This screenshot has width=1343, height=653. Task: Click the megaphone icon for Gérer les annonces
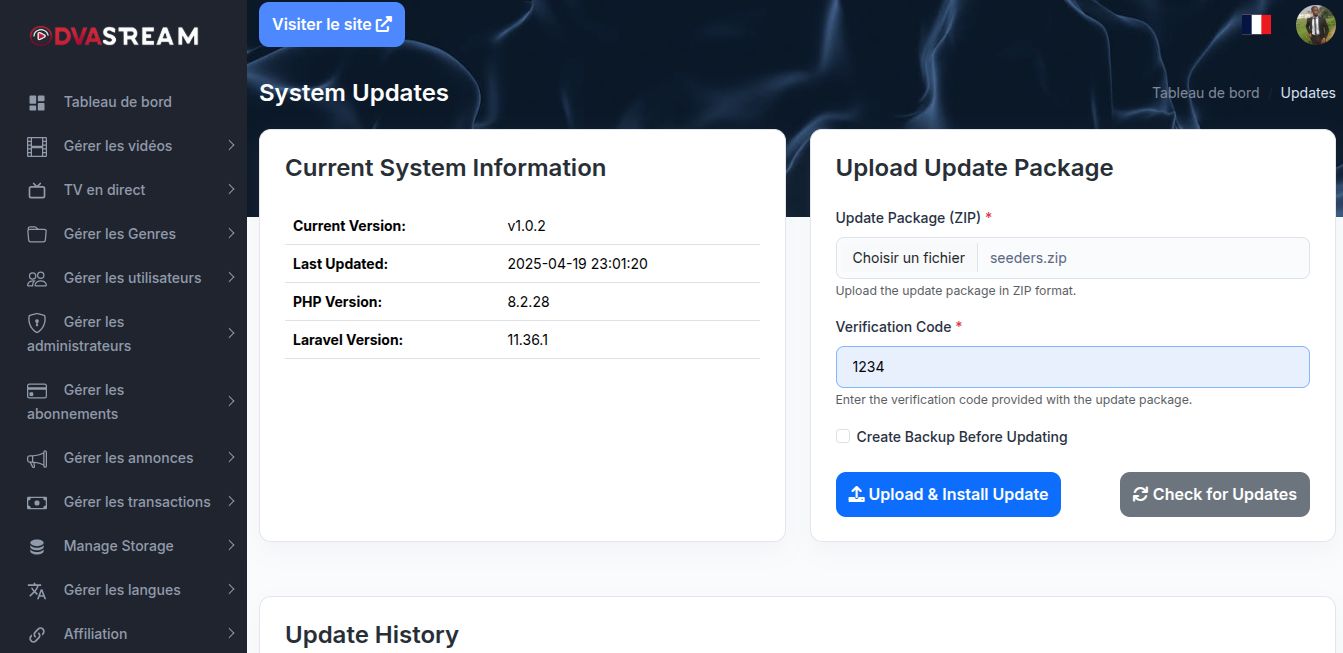37,458
